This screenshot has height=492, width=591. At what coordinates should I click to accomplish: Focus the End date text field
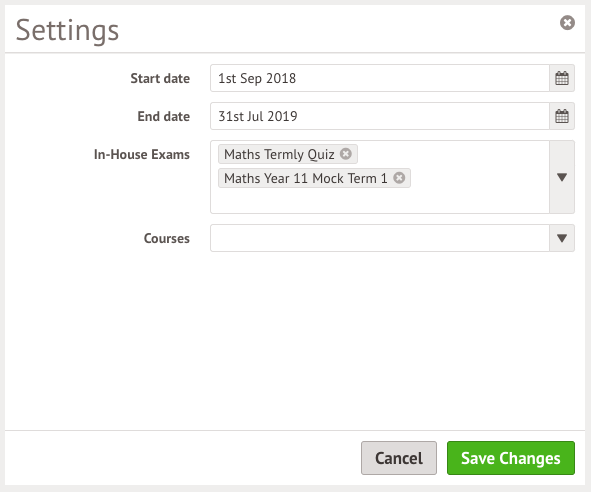pos(380,116)
